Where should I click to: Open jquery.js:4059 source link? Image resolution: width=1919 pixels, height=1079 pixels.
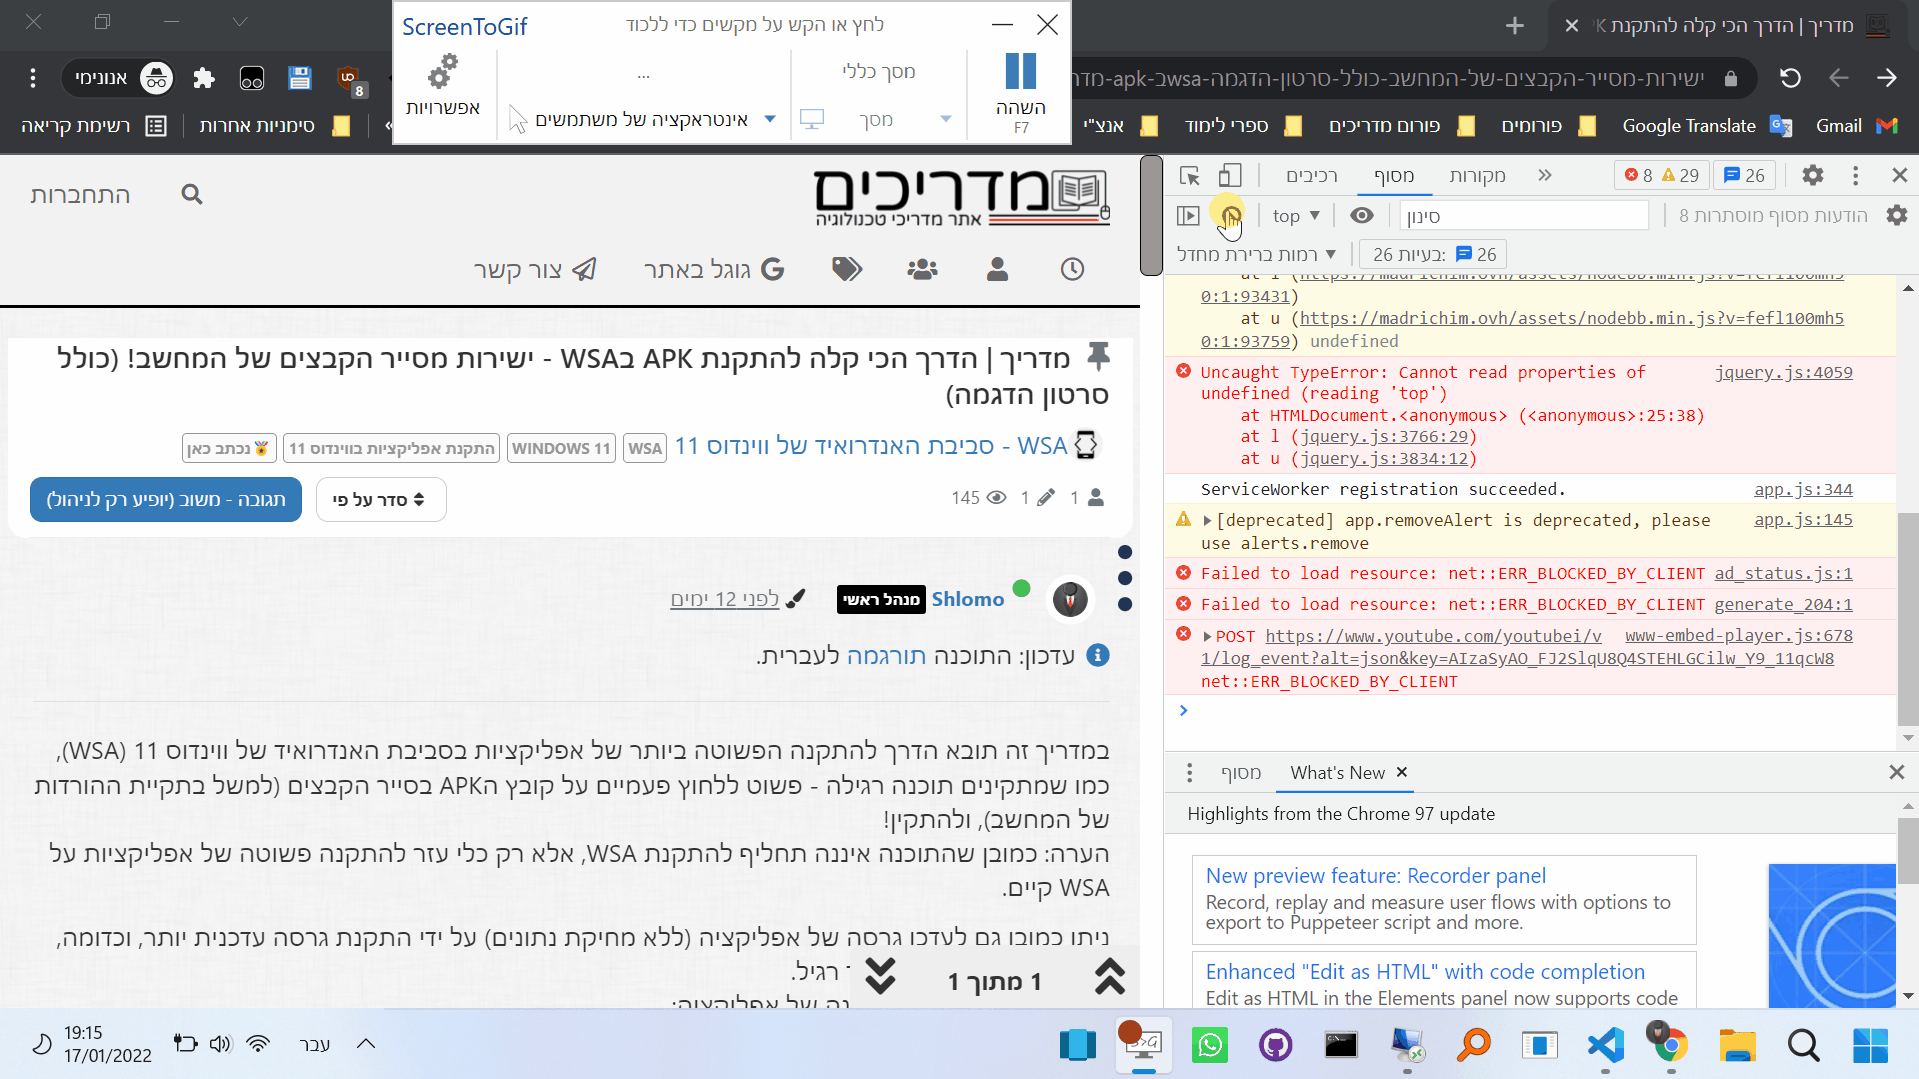coord(1783,372)
